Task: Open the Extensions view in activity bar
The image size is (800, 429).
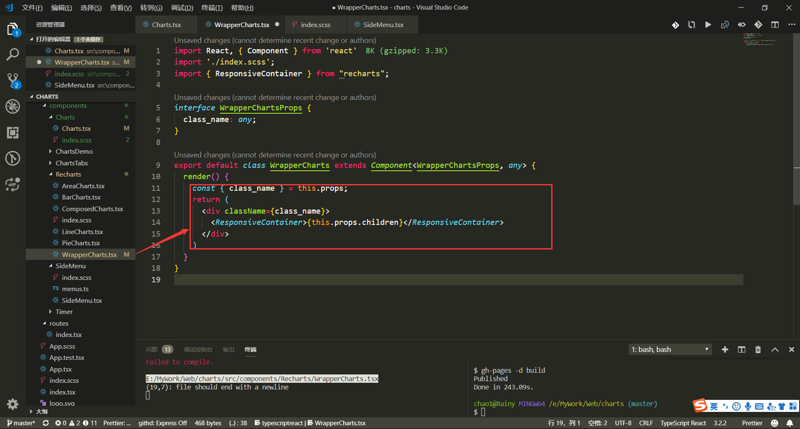Action: click(13, 133)
